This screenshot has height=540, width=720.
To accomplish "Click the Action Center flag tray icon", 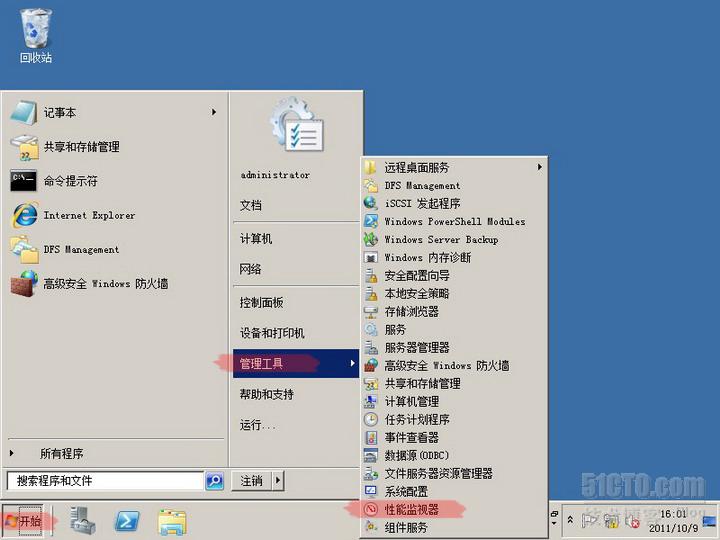I will click(x=590, y=521).
